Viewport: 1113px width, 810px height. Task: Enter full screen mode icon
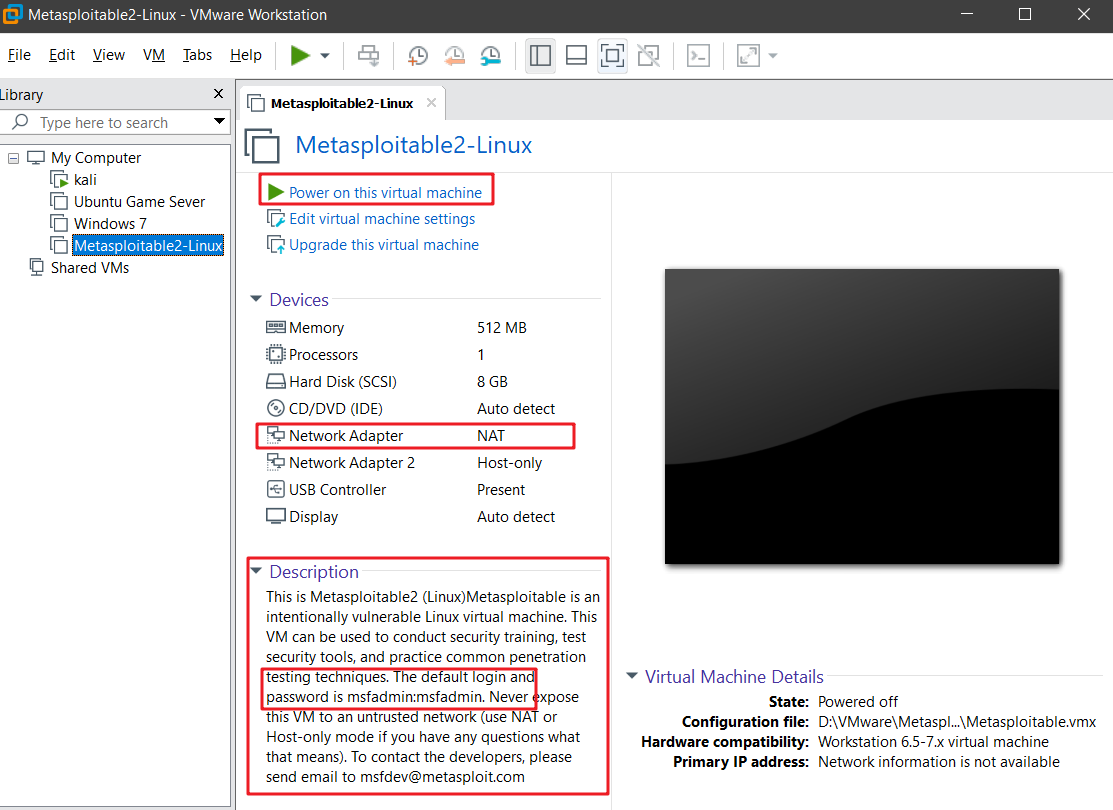tap(613, 55)
